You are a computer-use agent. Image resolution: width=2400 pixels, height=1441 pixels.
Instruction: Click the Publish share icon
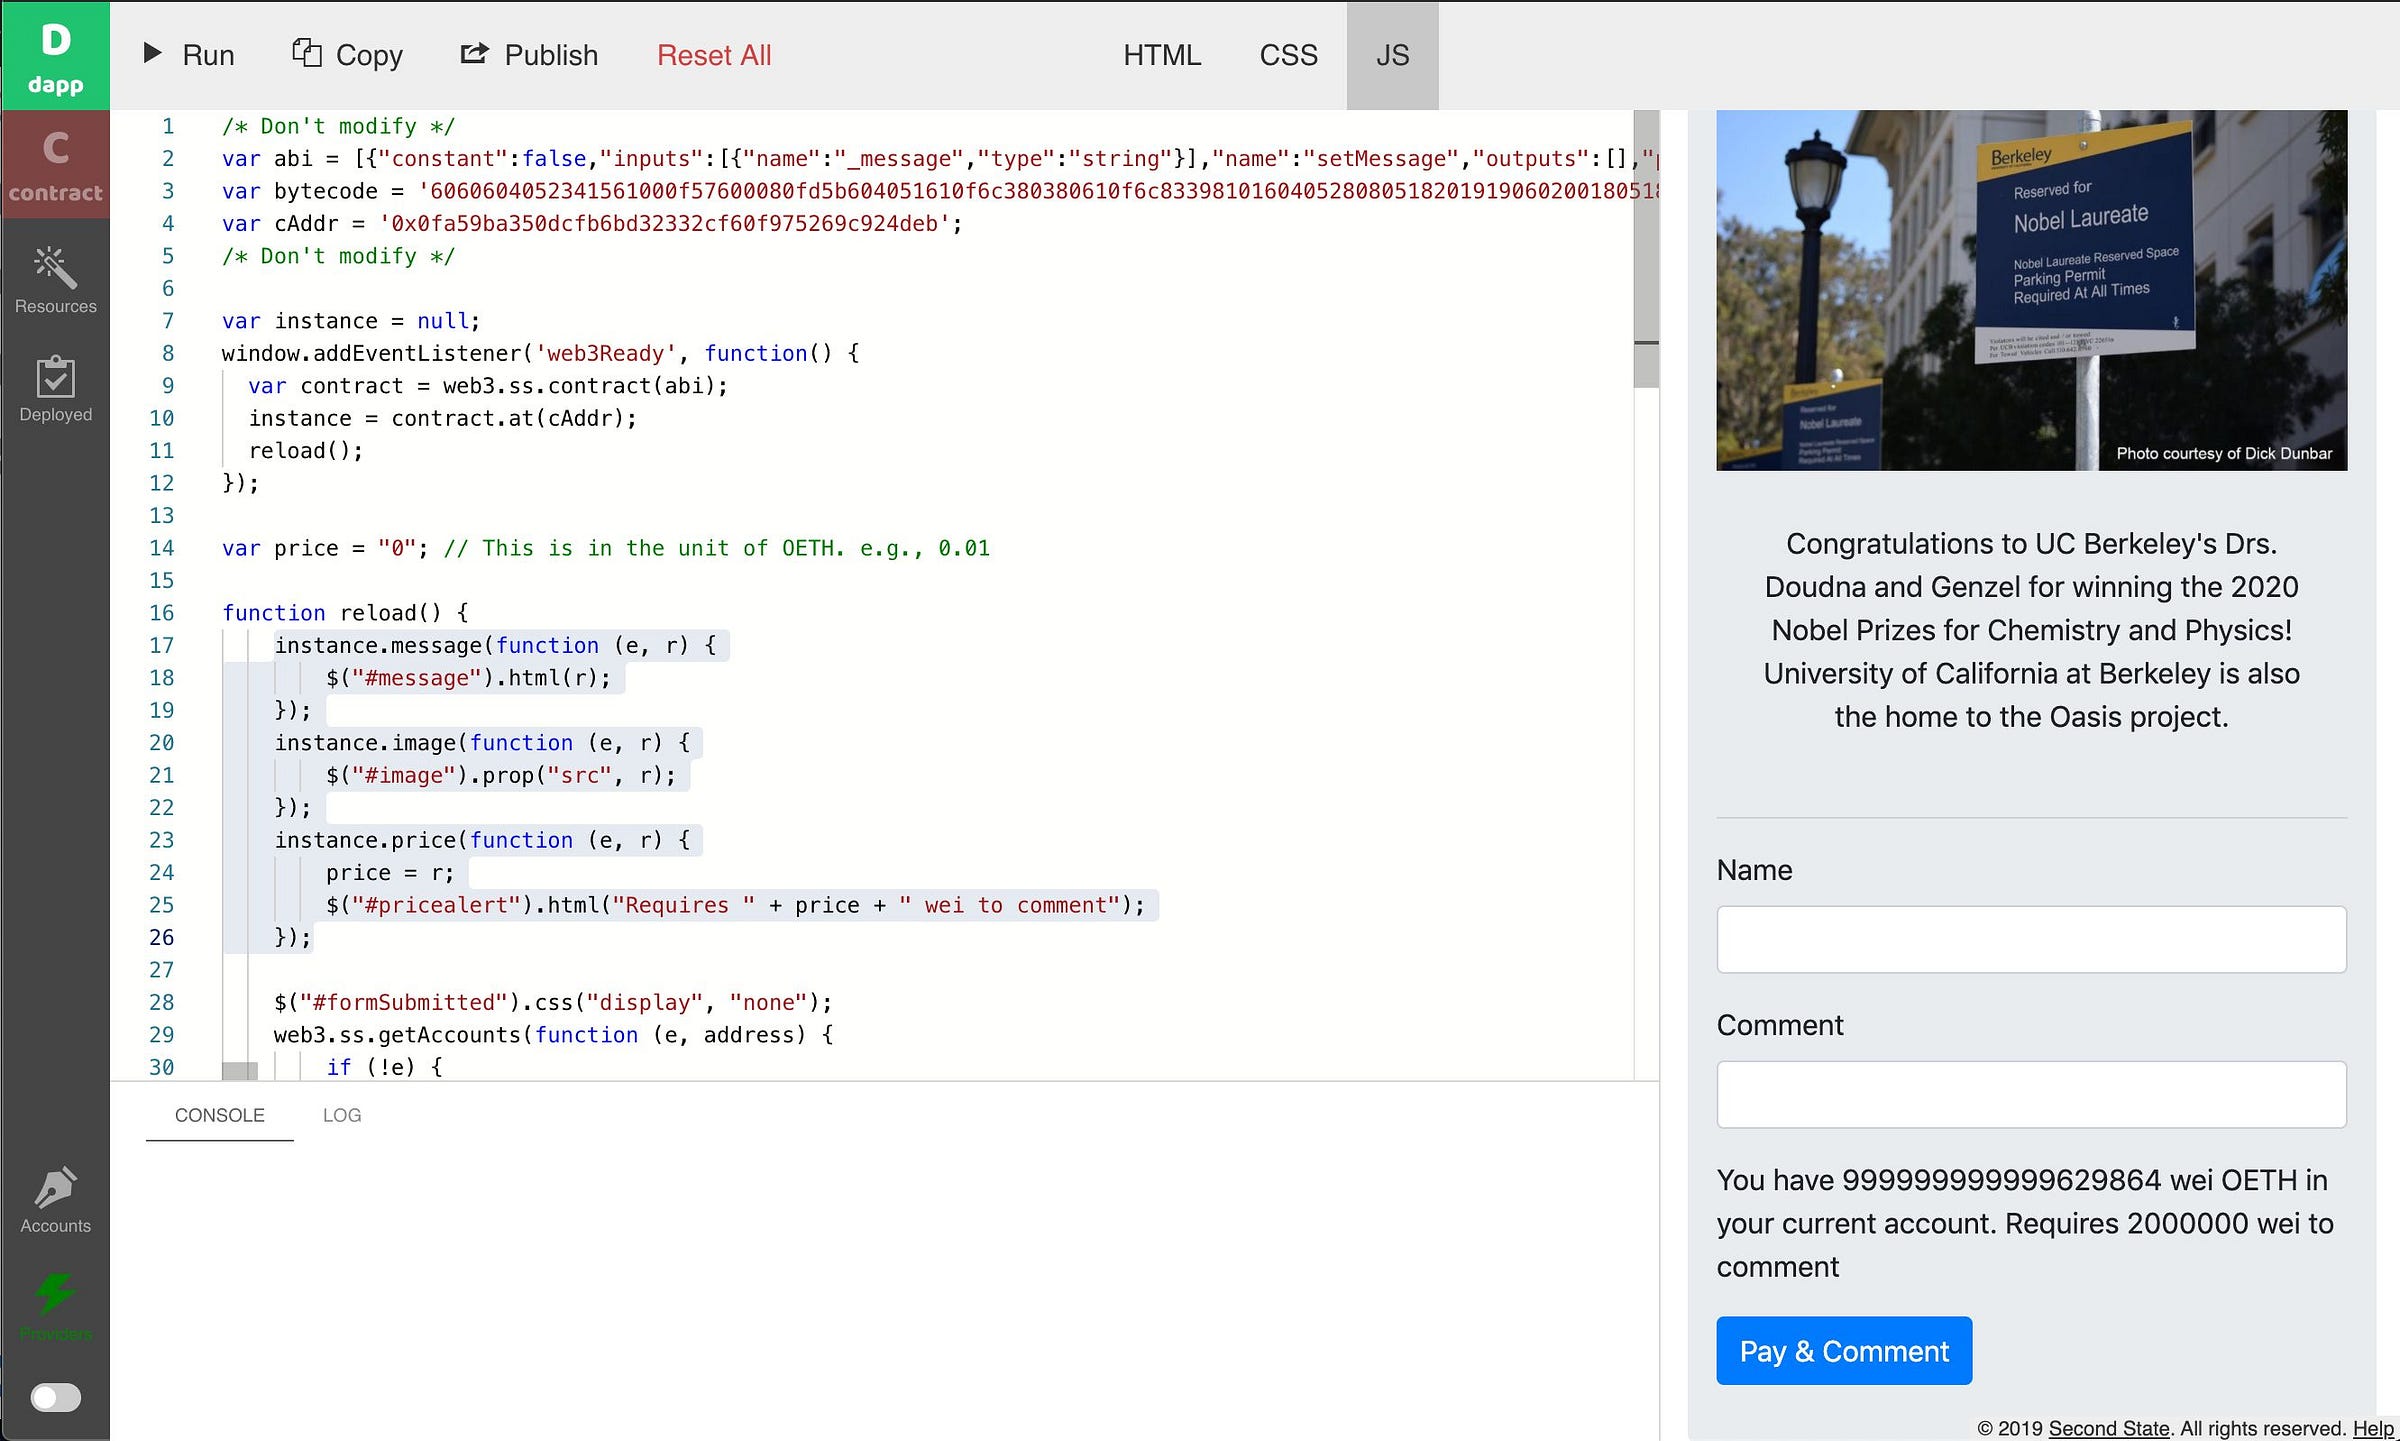[474, 53]
